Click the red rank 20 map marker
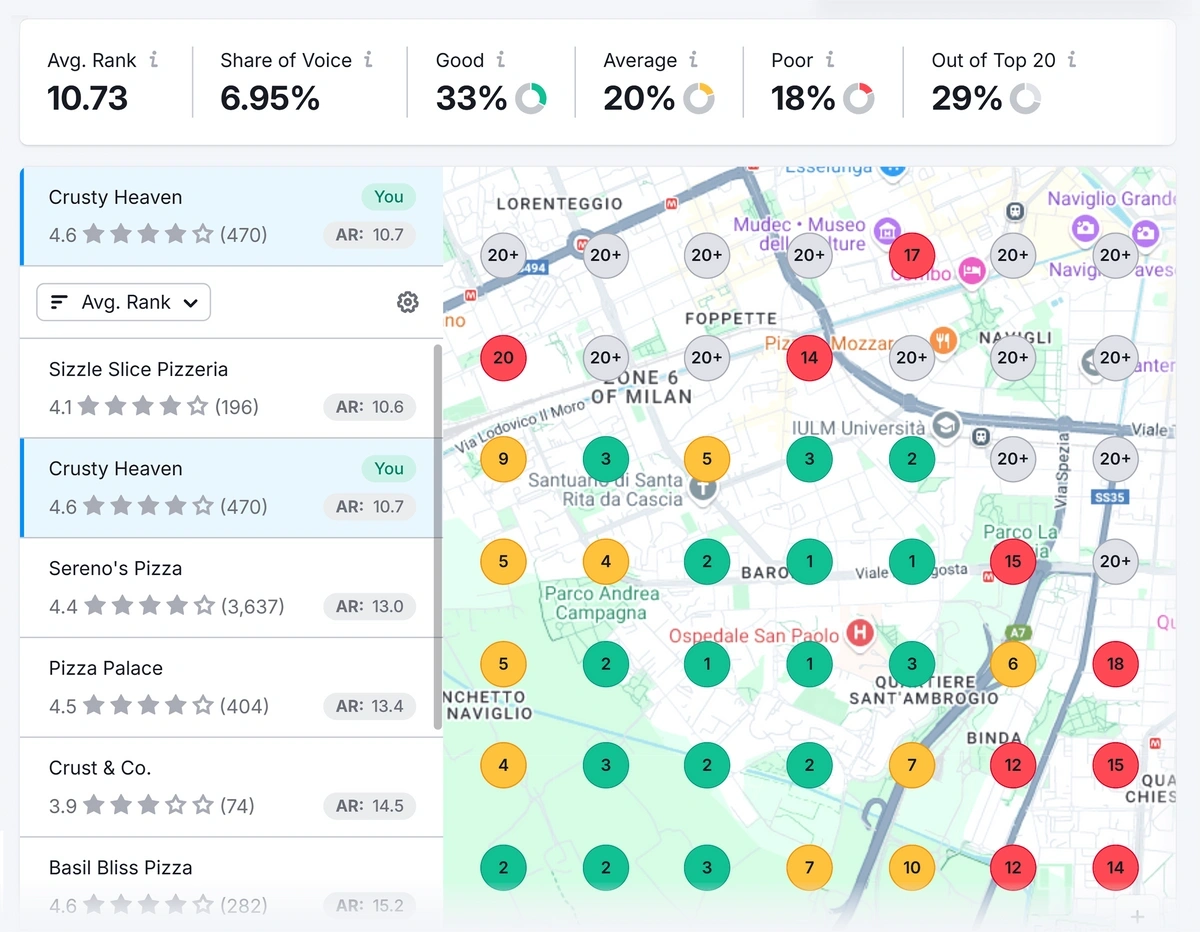The image size is (1200, 932). pyautogui.click(x=503, y=357)
